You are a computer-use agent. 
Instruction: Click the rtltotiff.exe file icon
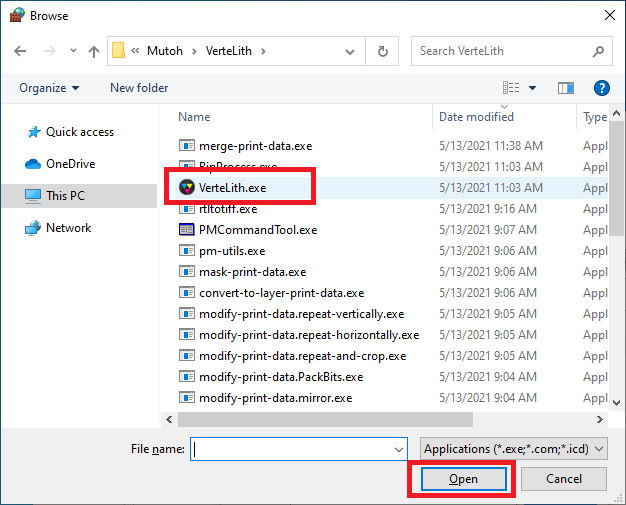pyautogui.click(x=186, y=209)
